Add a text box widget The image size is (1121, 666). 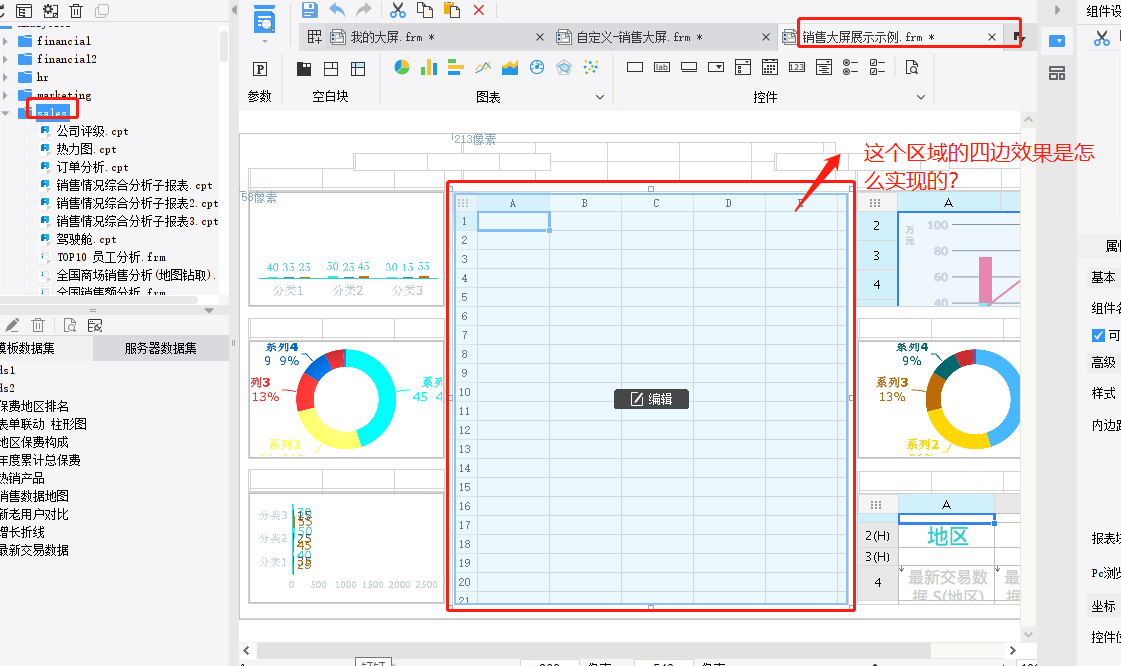point(635,67)
